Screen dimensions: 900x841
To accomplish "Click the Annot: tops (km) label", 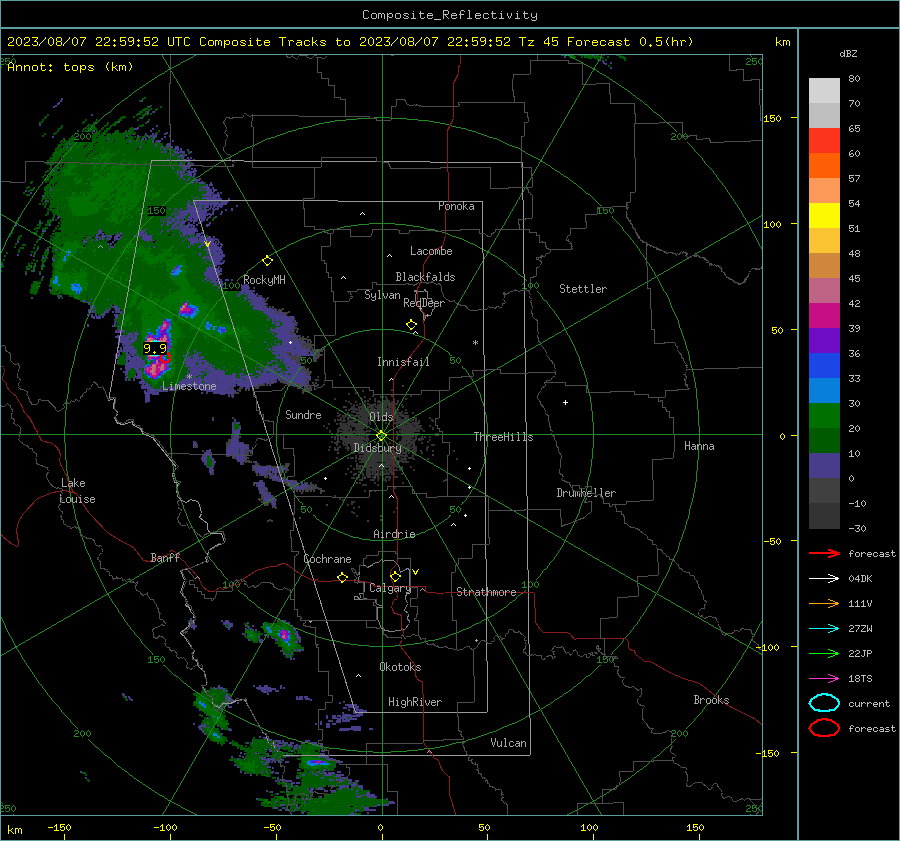I will (x=70, y=67).
